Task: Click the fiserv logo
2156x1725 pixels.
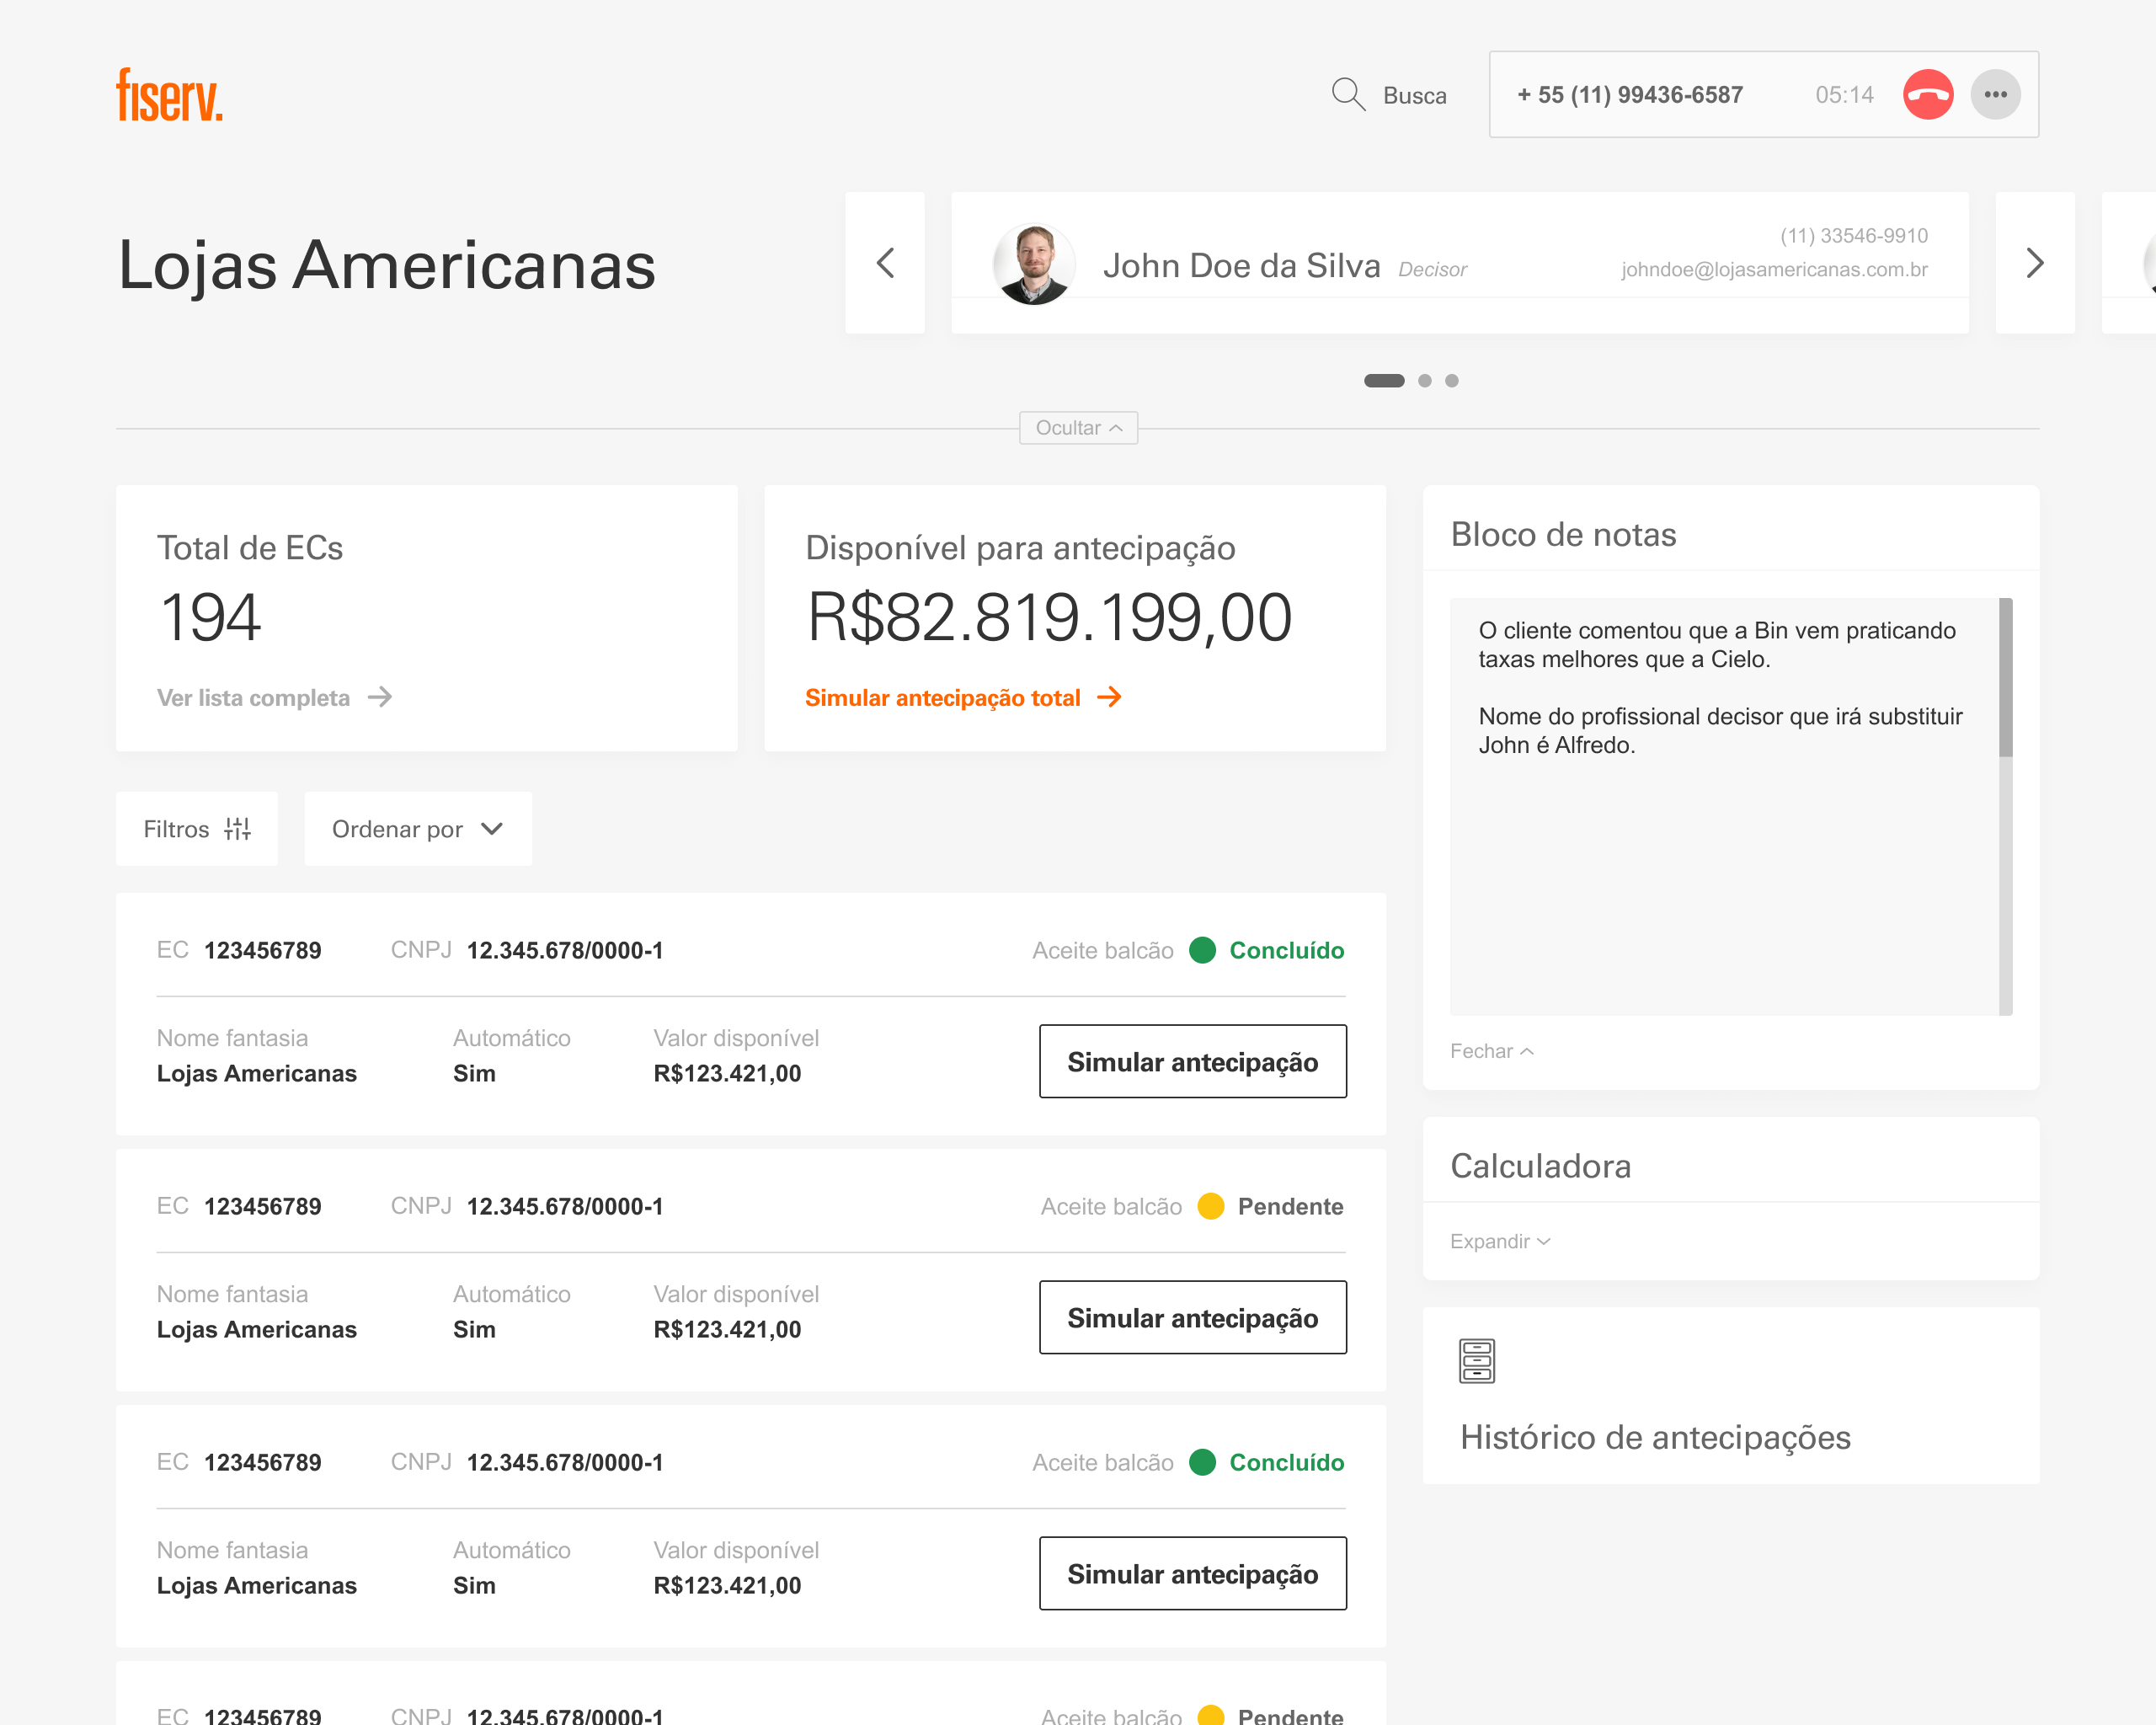Action: click(x=169, y=95)
